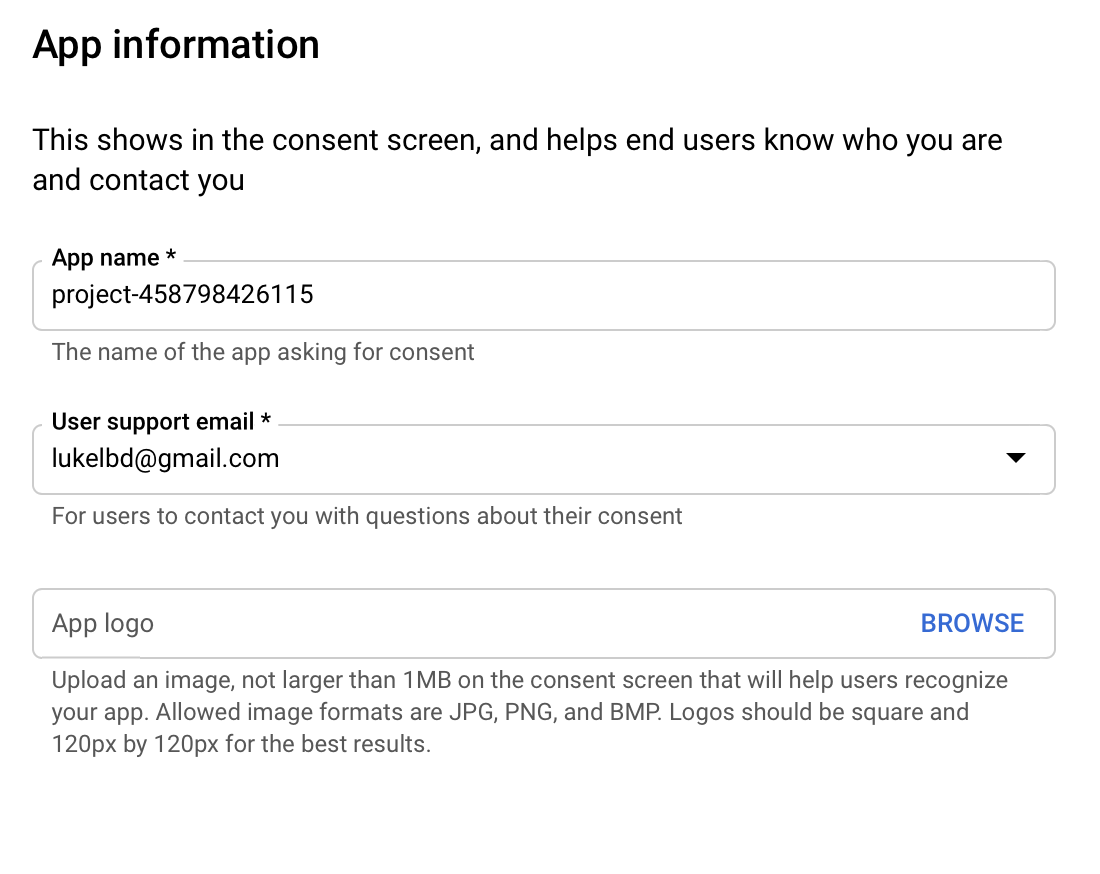
Task: Click the App logo placeholder text
Action: (x=102, y=622)
